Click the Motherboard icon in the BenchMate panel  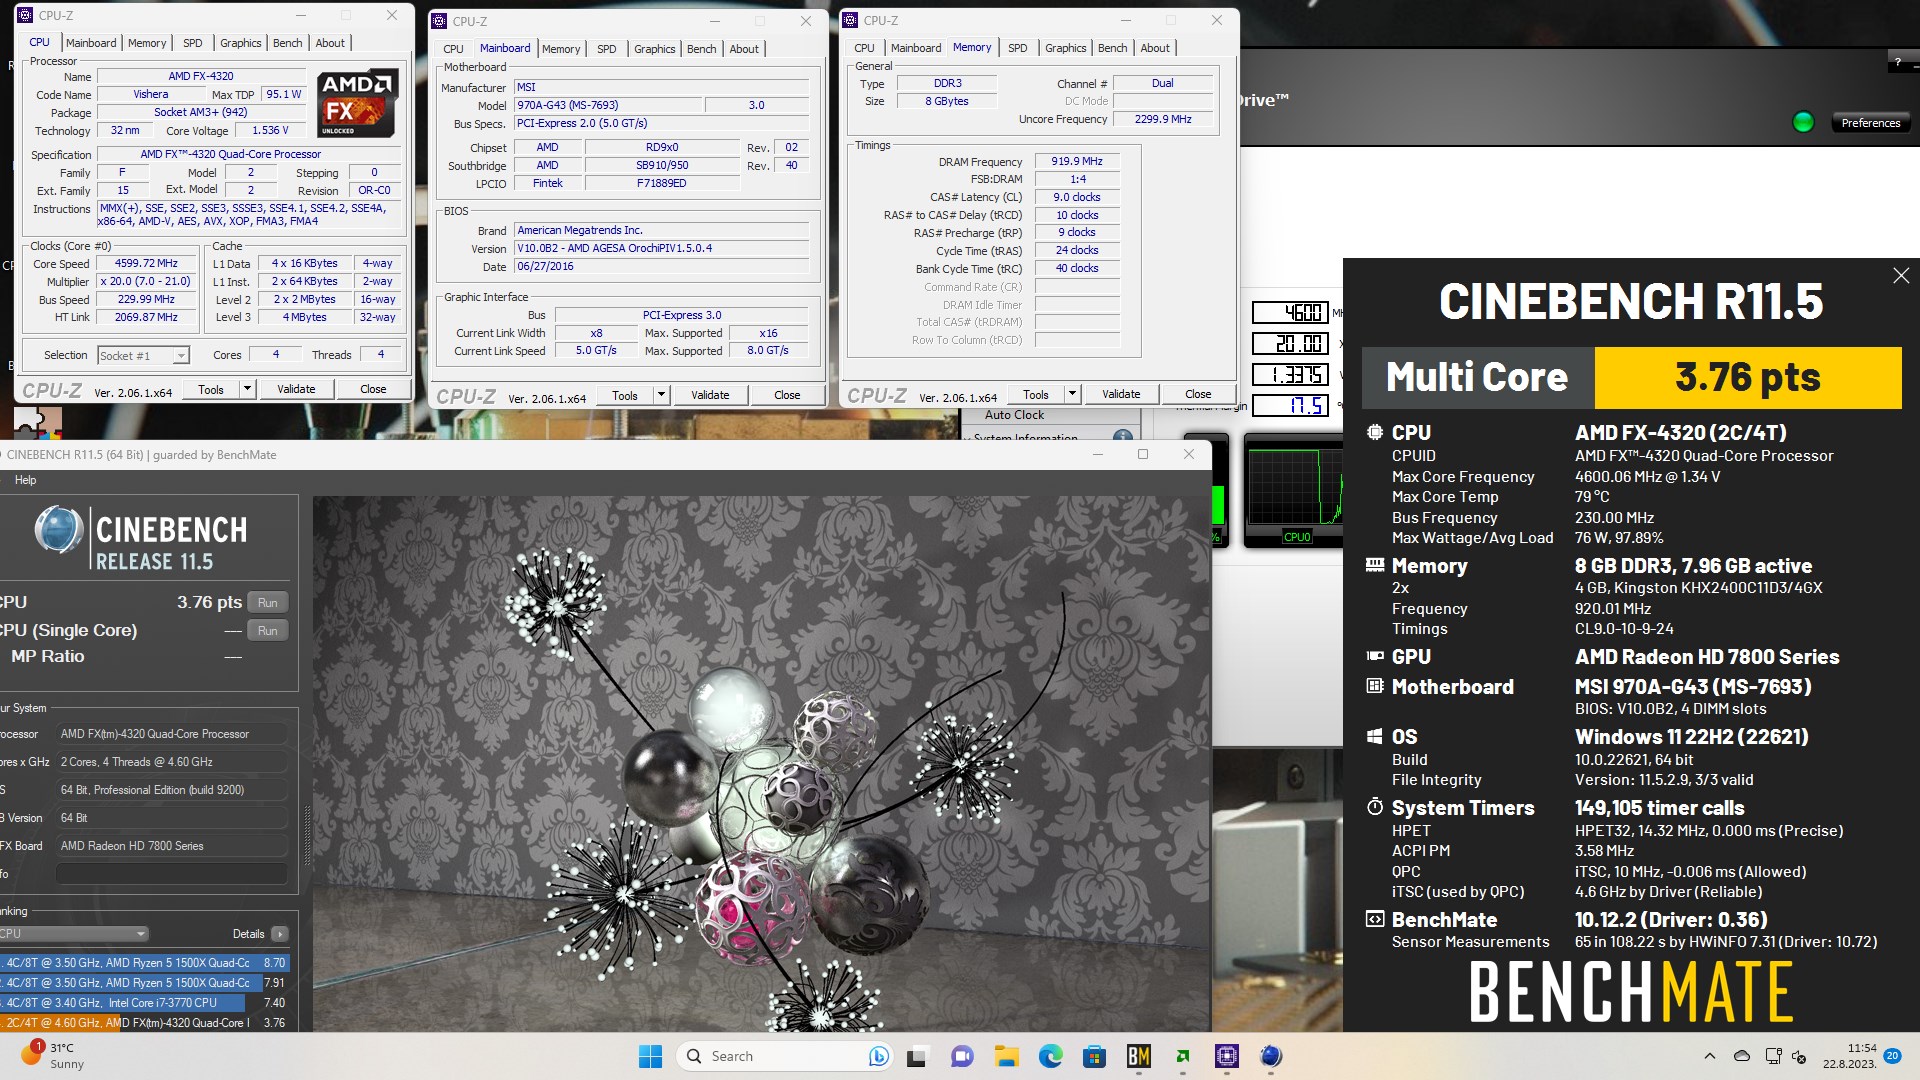point(1375,687)
